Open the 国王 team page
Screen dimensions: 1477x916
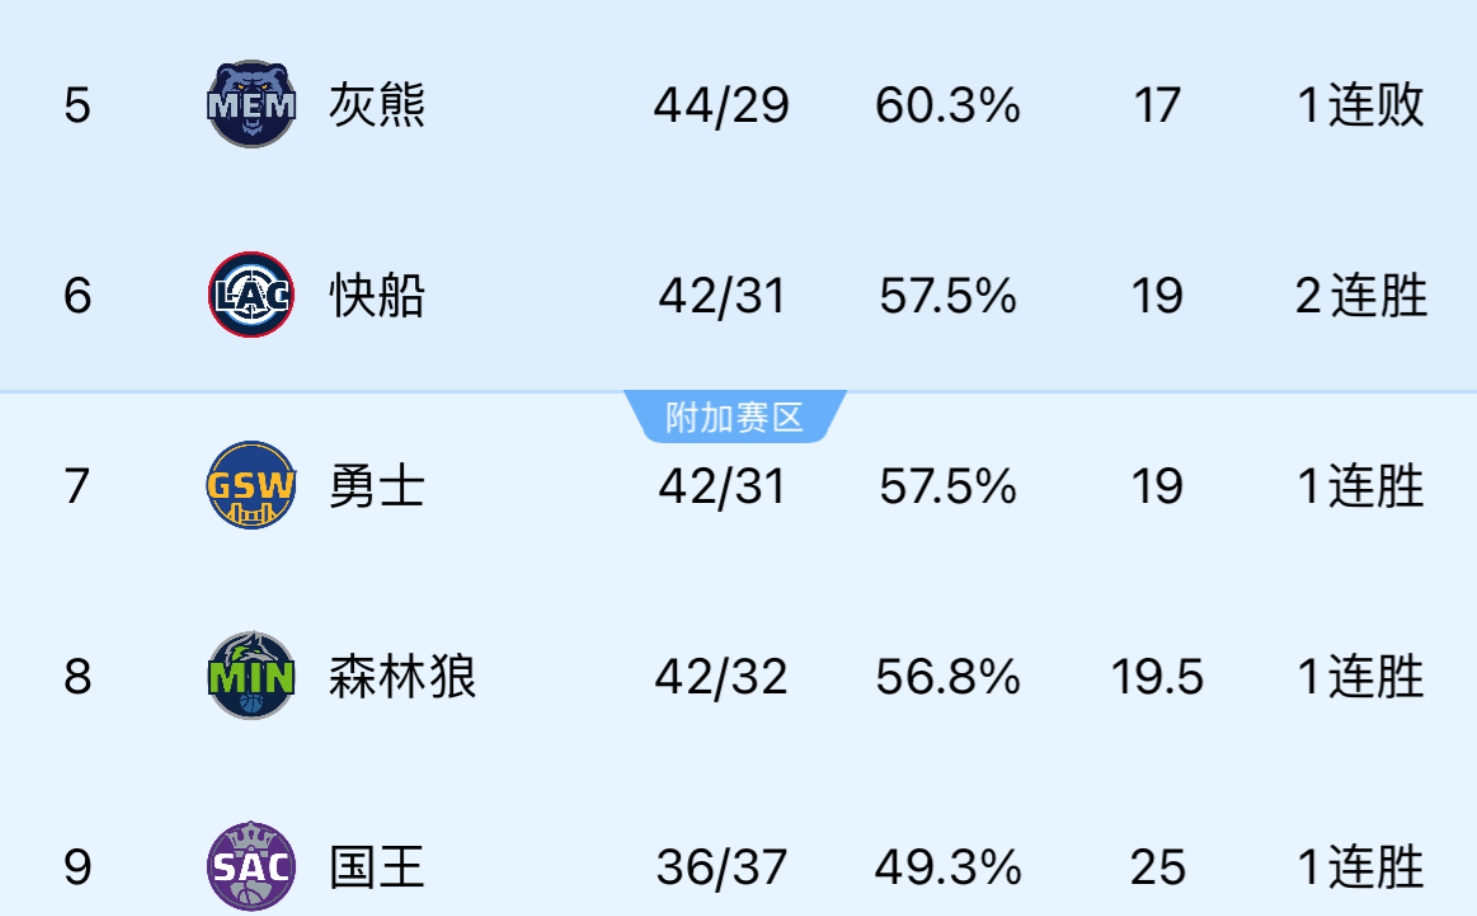pos(377,867)
